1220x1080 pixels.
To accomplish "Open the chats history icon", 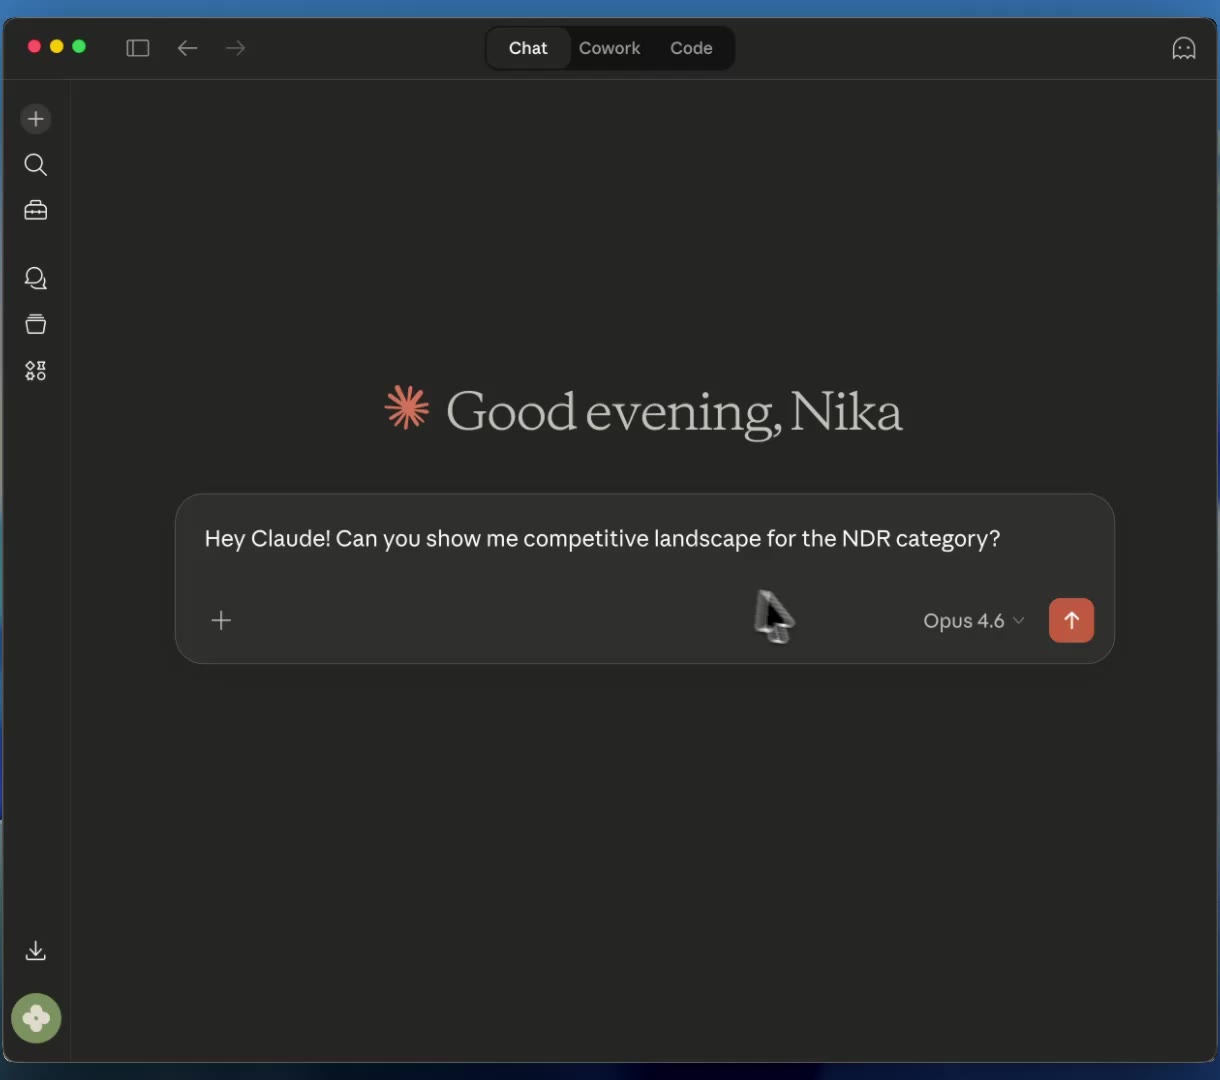I will [x=36, y=279].
